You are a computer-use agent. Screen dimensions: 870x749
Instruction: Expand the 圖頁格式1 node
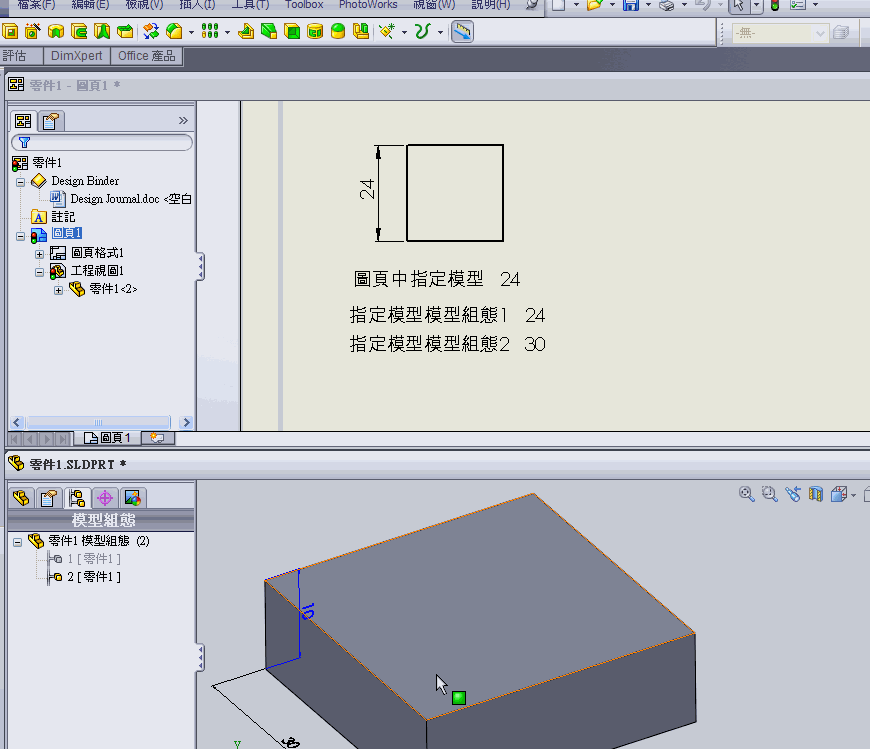tap(39, 254)
